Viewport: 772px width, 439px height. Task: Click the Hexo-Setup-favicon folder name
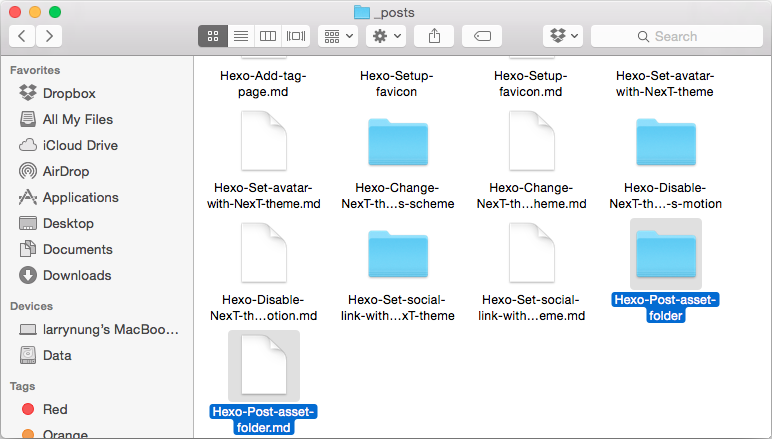397,84
